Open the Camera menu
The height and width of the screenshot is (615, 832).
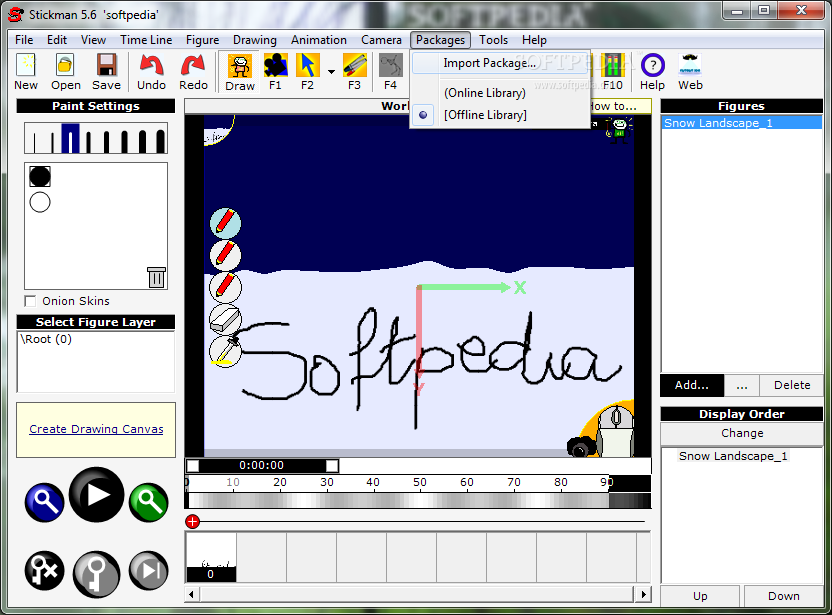(381, 40)
